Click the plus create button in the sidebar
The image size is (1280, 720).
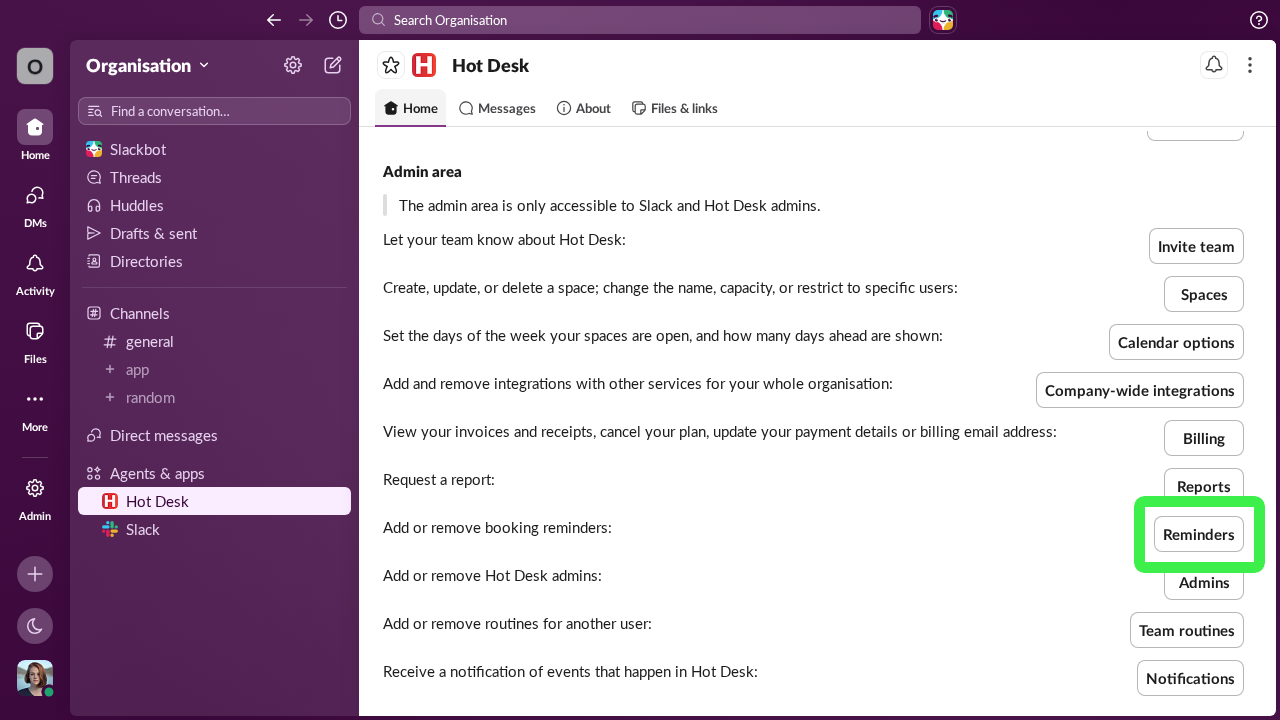click(x=35, y=574)
